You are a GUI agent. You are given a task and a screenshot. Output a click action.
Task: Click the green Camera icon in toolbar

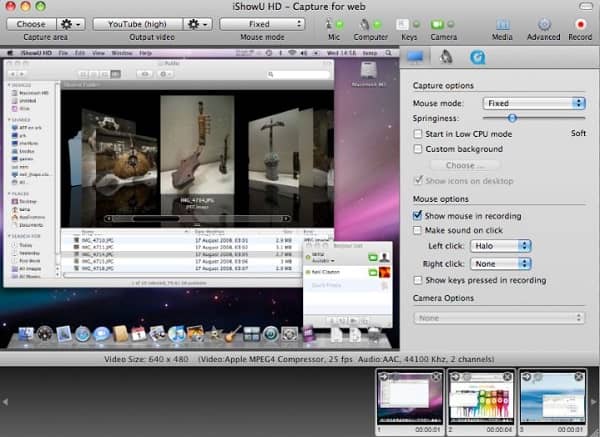(x=437, y=24)
